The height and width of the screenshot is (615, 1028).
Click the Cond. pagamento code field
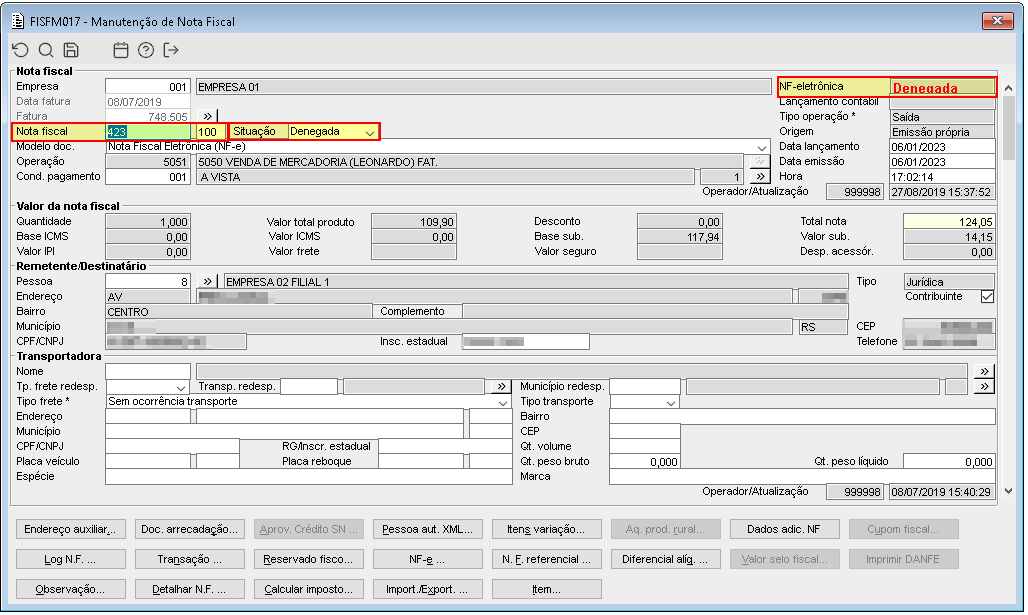pyautogui.click(x=148, y=177)
